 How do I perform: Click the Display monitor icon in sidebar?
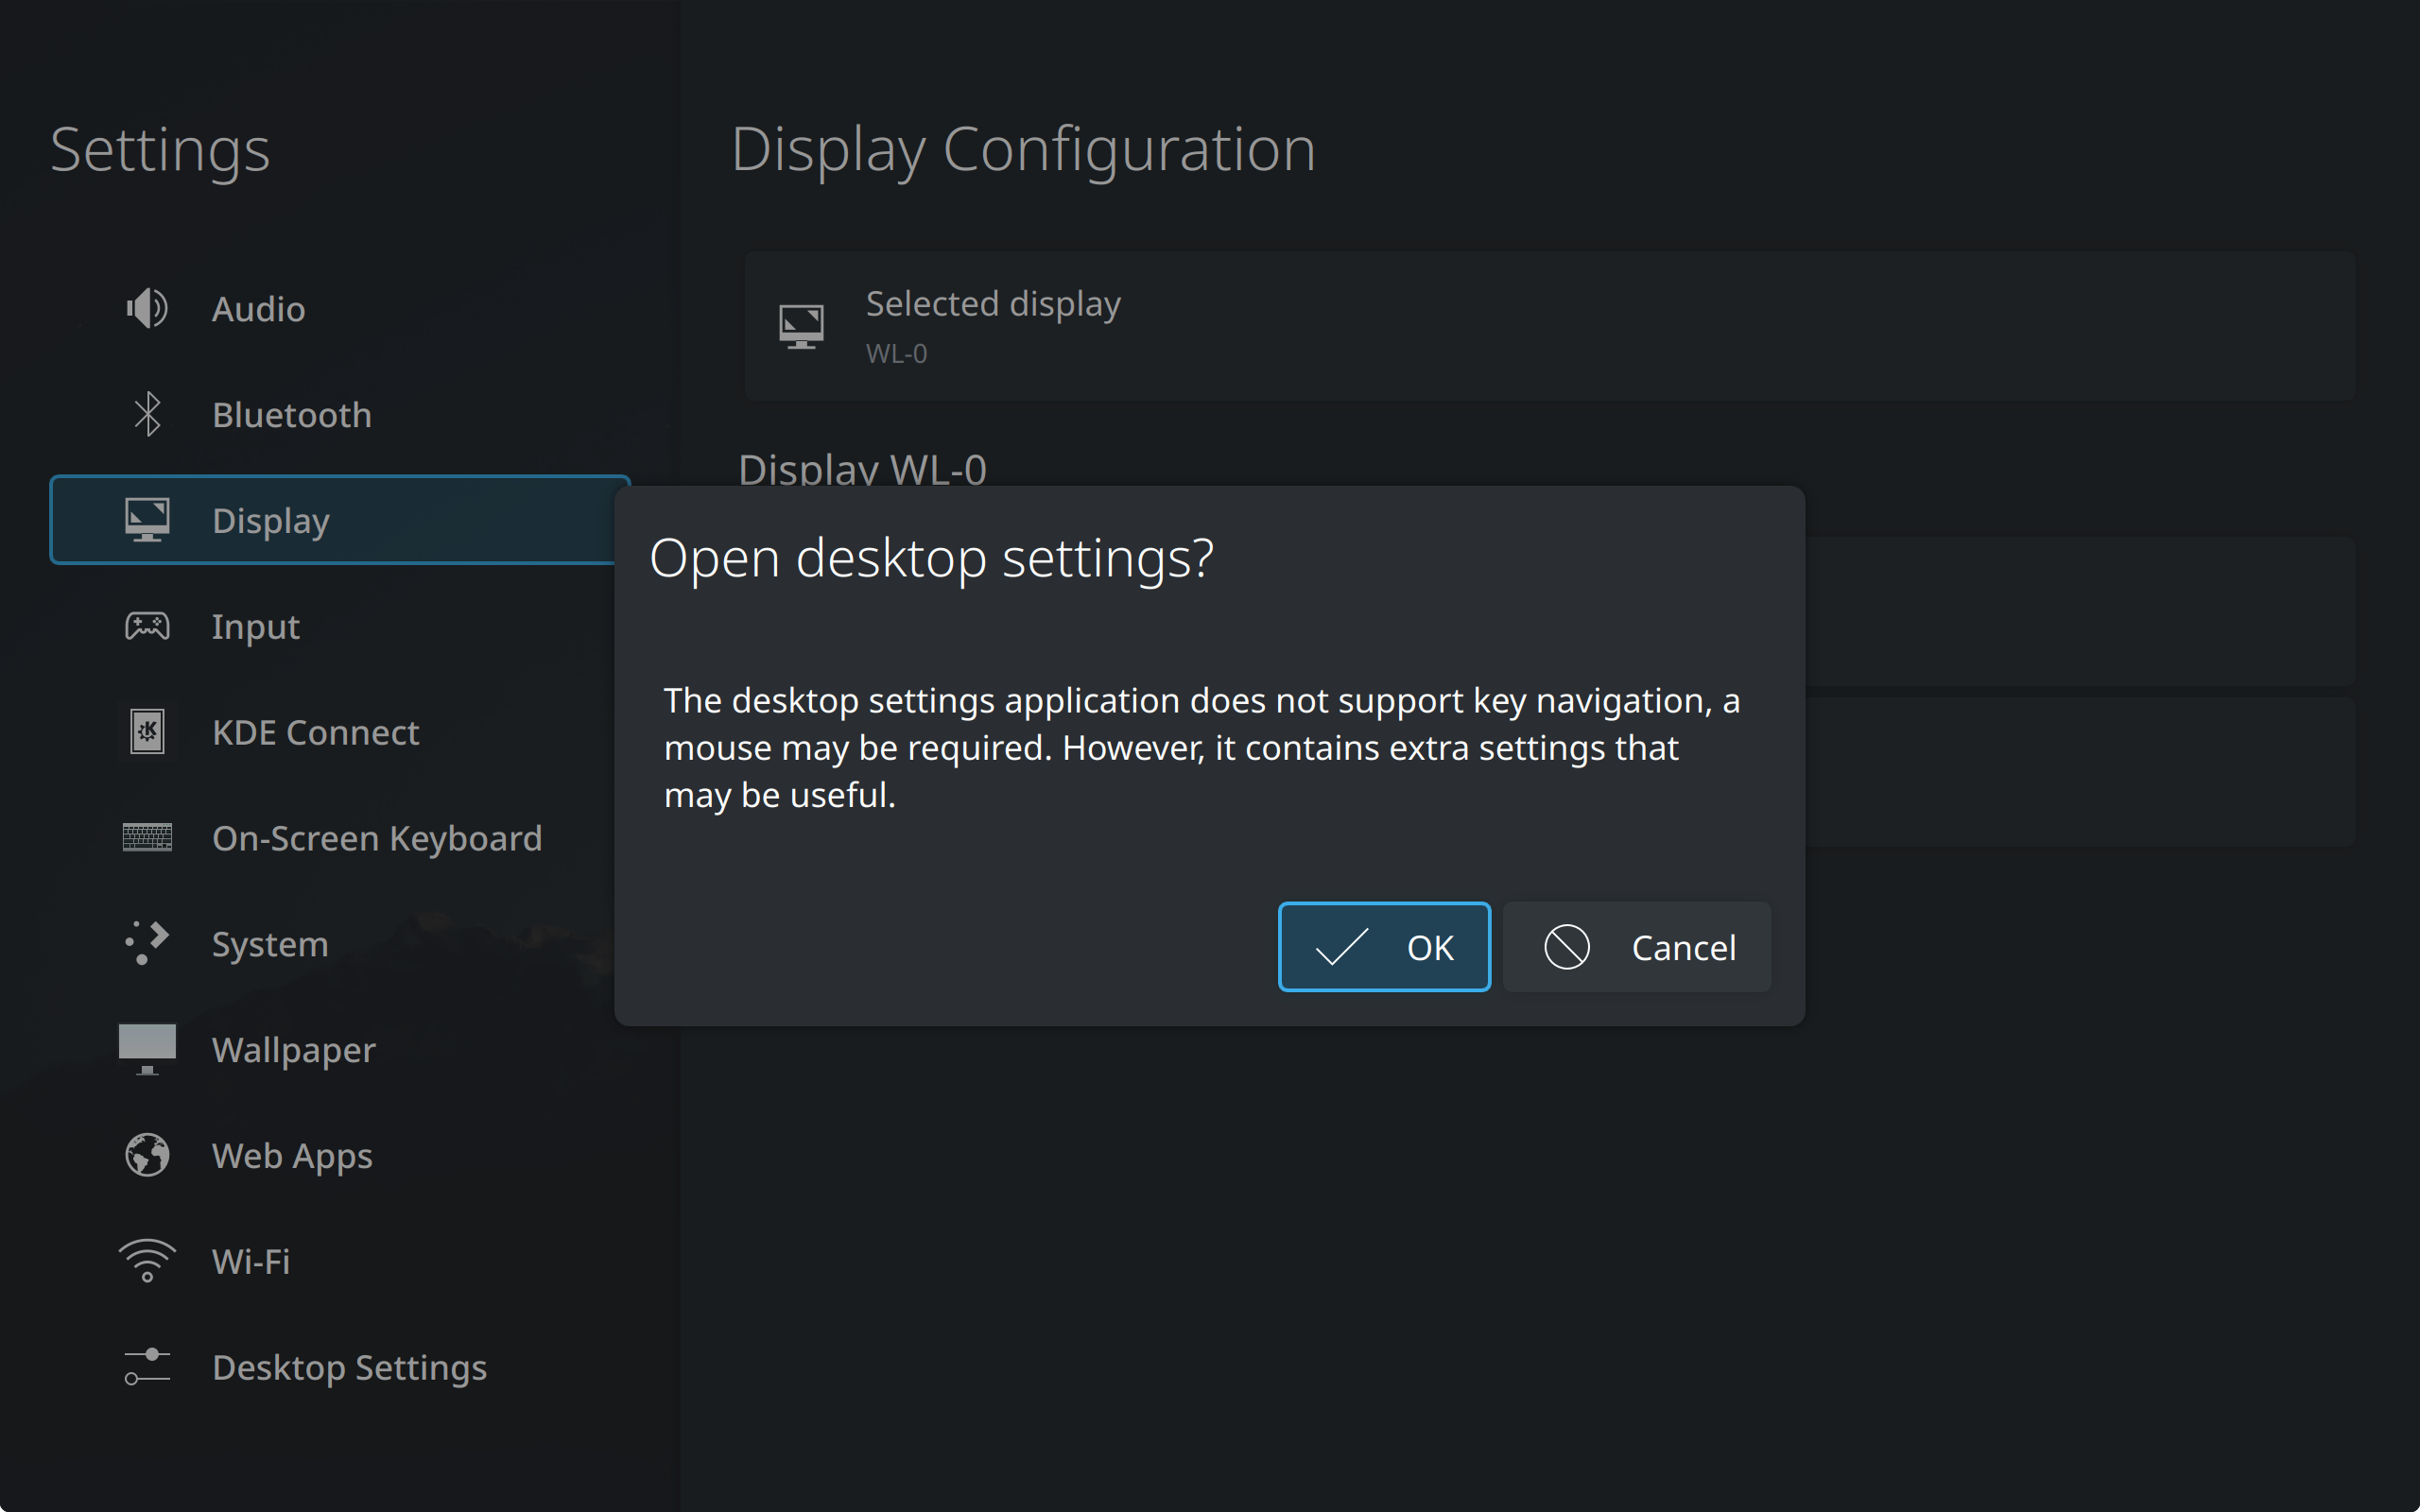pyautogui.click(x=147, y=520)
